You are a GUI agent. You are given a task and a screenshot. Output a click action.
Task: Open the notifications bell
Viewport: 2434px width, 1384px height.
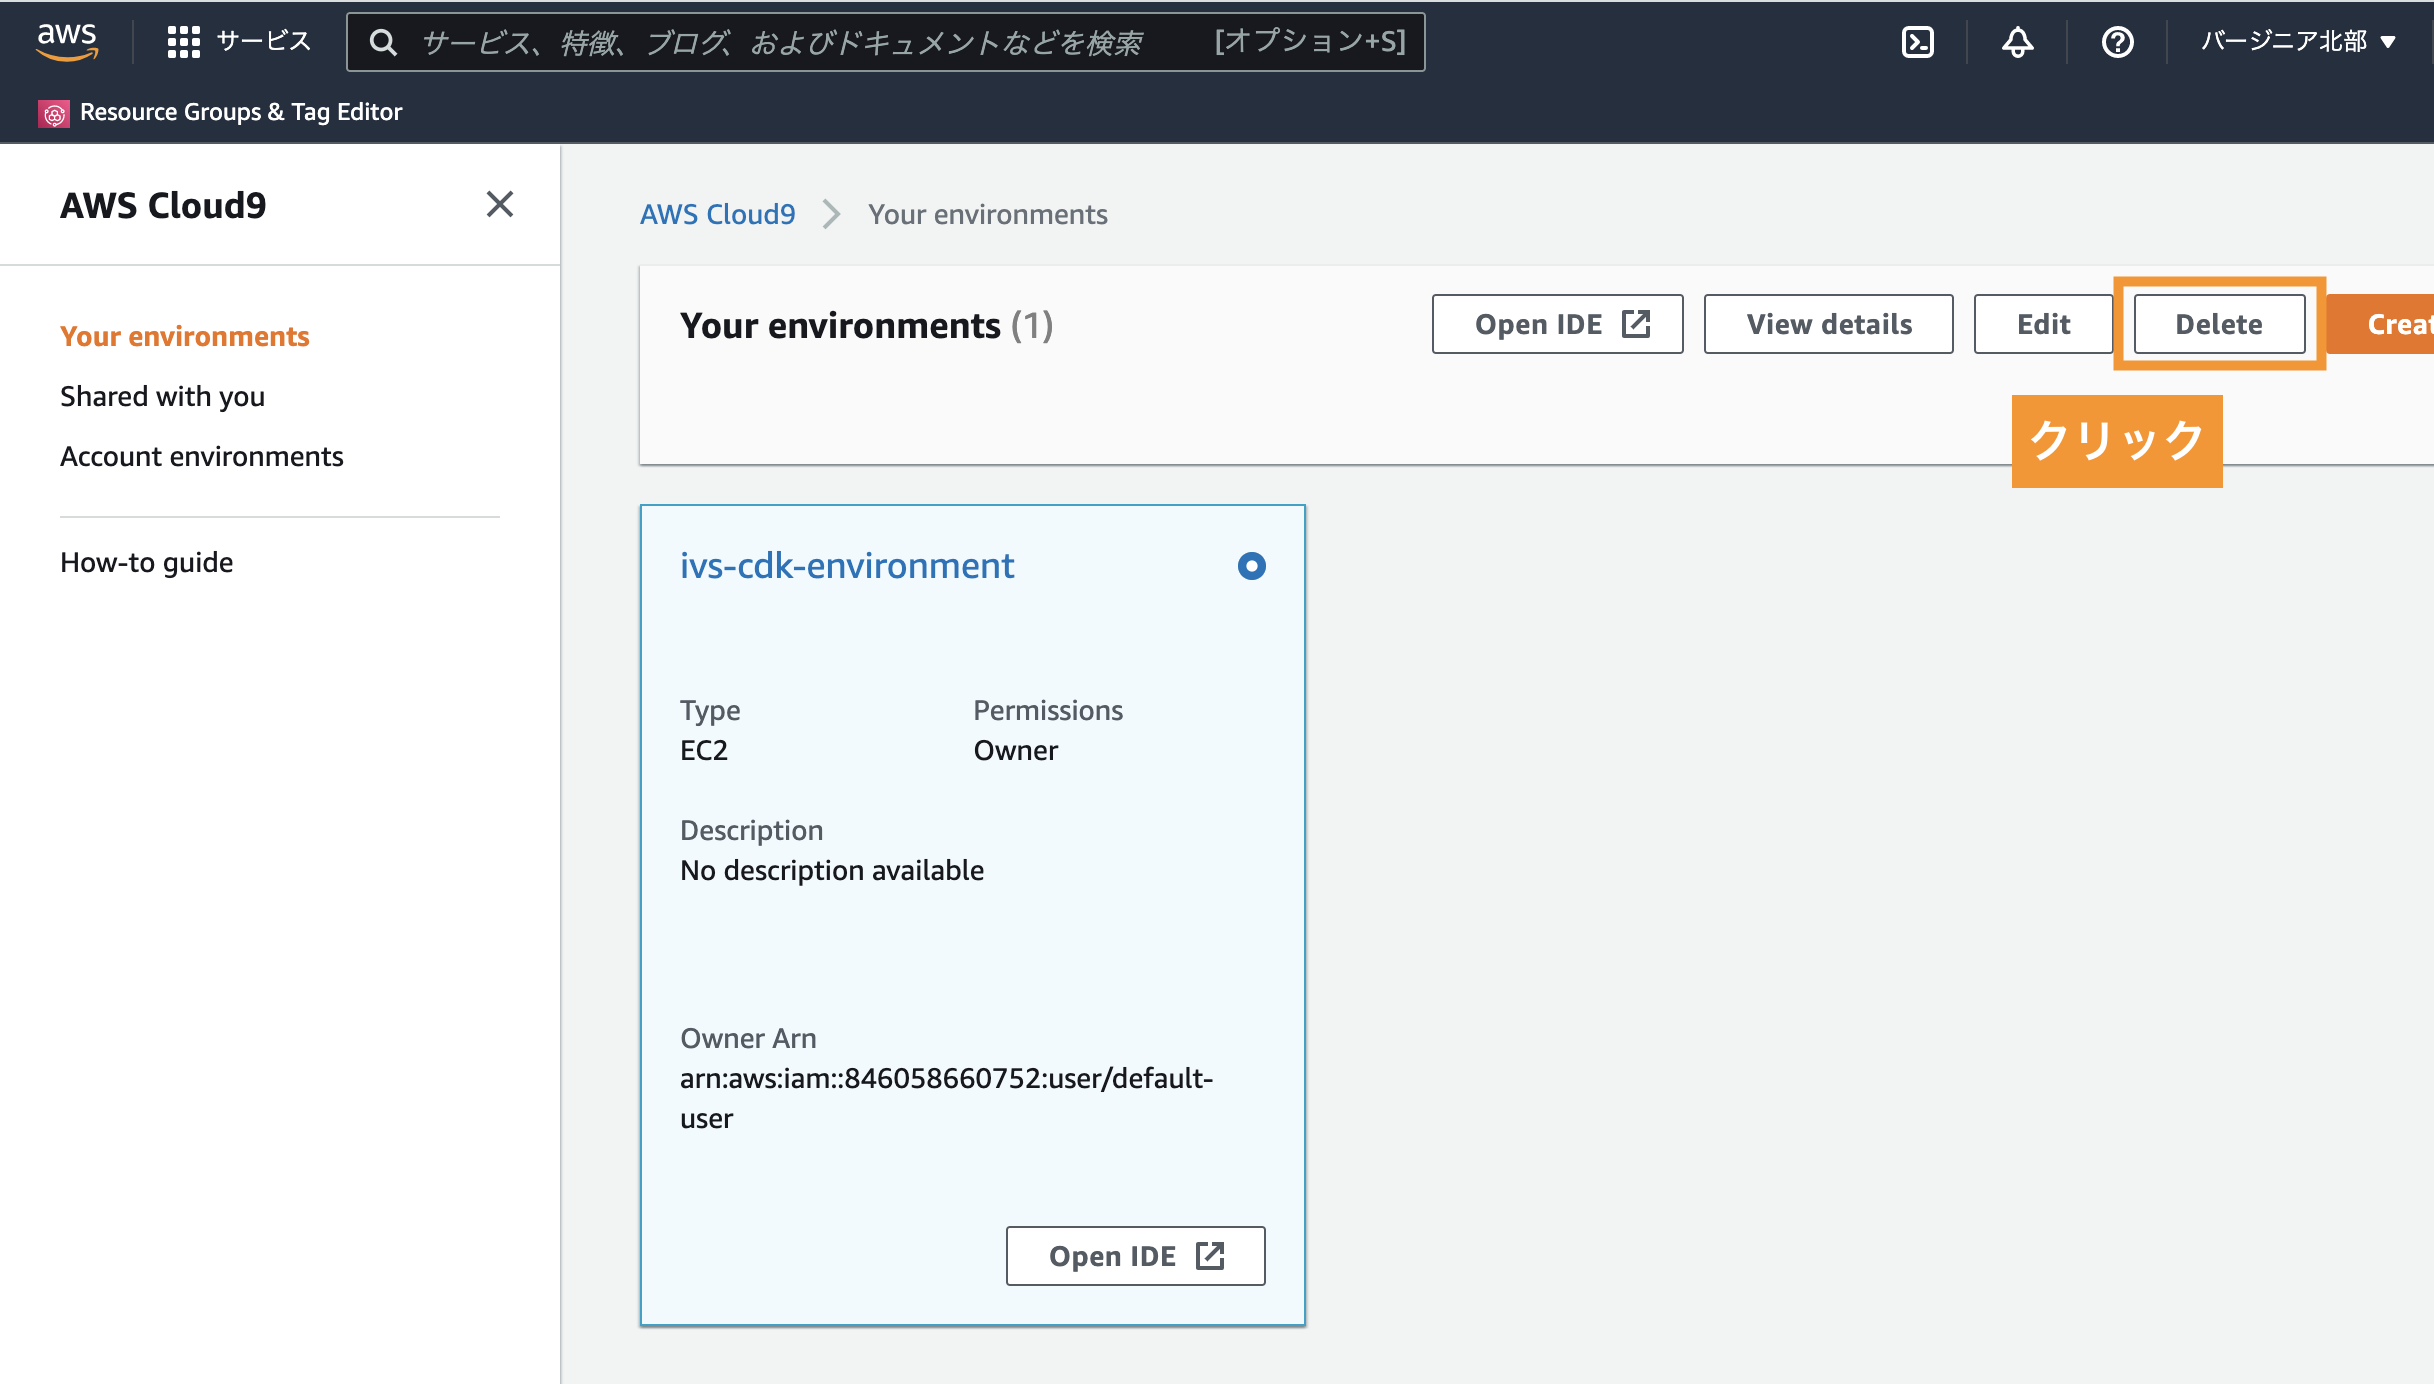pos(2018,41)
